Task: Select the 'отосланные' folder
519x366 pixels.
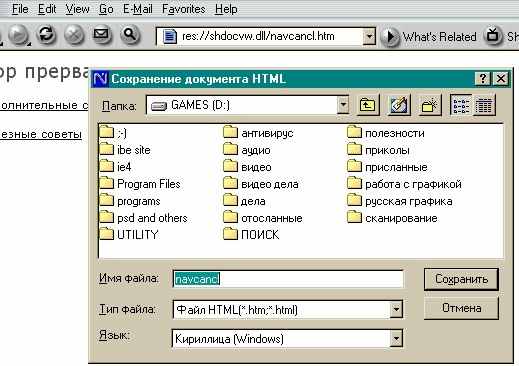Action: click(263, 218)
